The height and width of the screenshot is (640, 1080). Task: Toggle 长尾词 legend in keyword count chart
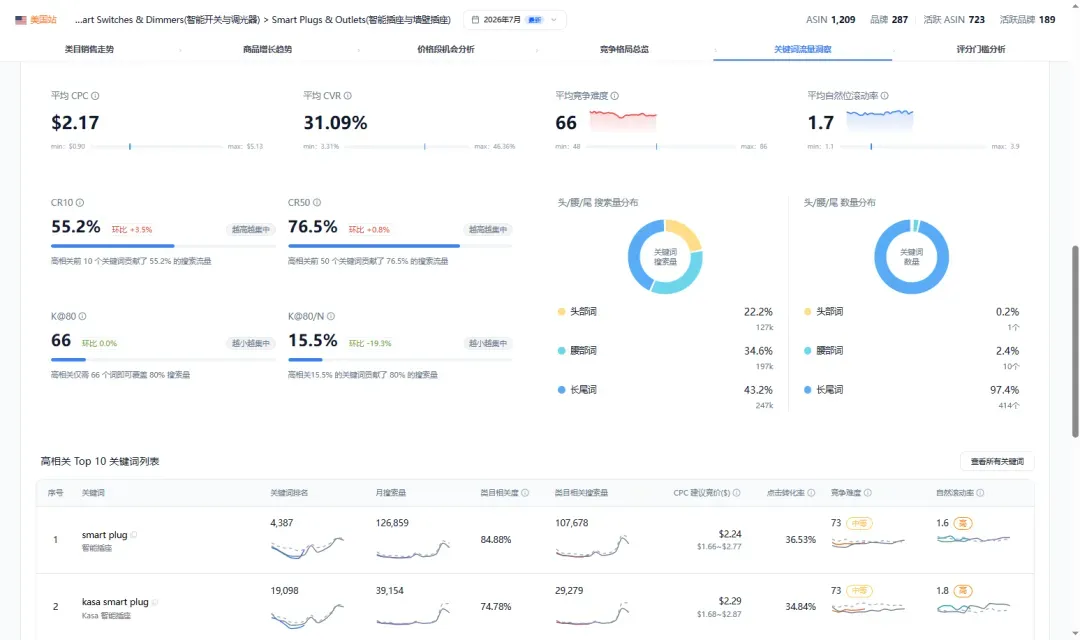(x=823, y=390)
